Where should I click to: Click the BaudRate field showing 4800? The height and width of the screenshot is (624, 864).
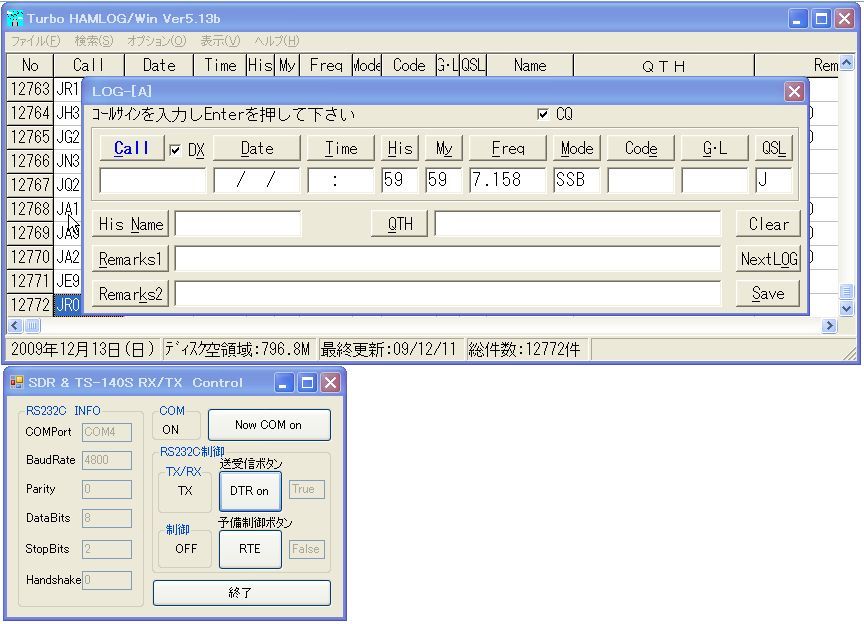click(x=107, y=460)
